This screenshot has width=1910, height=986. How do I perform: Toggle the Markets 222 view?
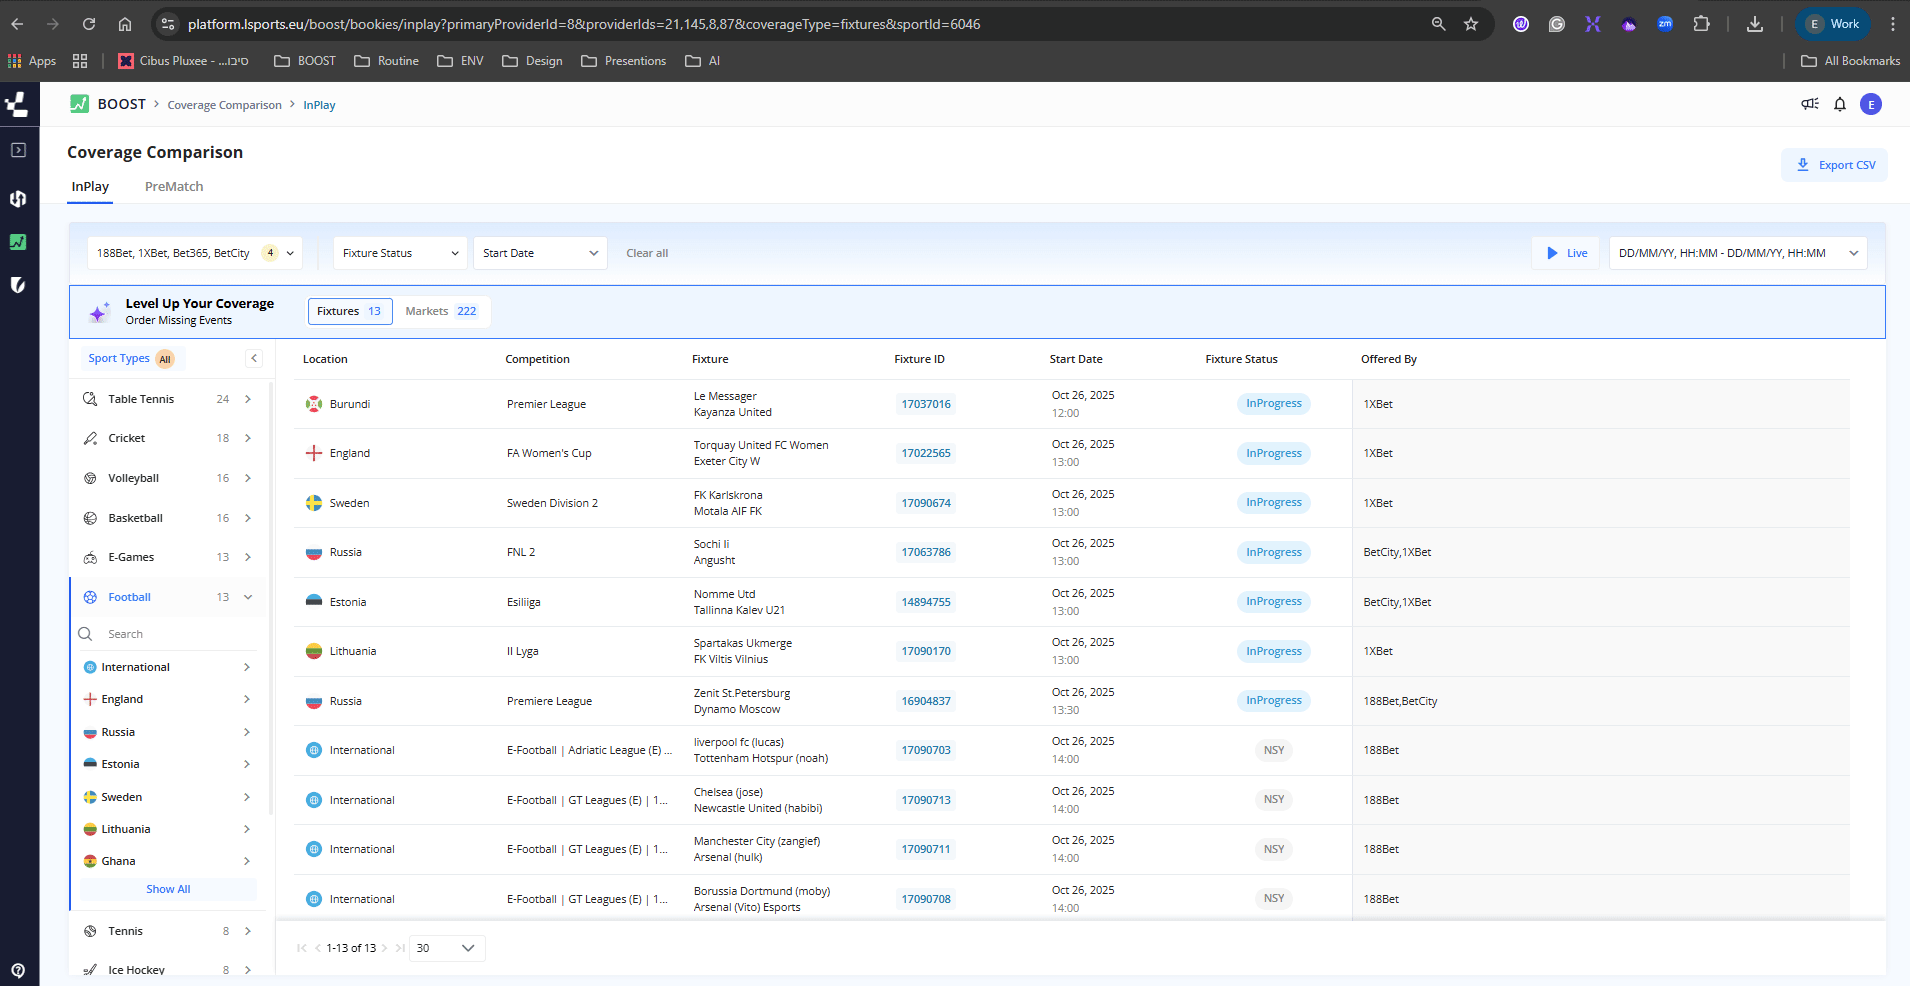tap(440, 311)
